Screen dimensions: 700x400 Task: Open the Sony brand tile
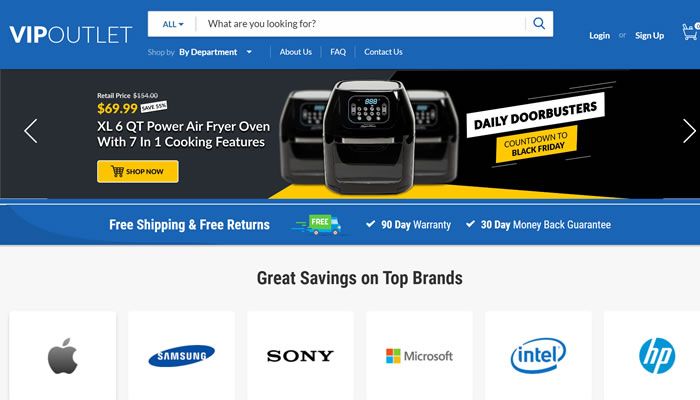[x=300, y=356]
